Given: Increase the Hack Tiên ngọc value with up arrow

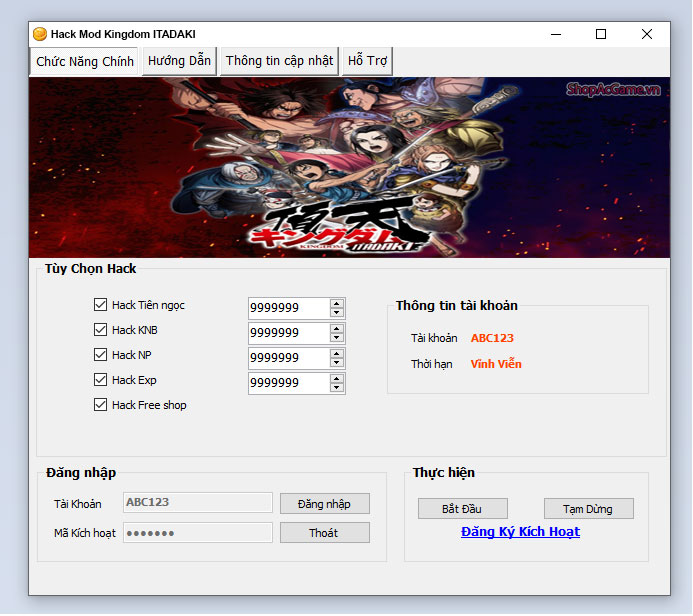Looking at the screenshot, I should point(337,304).
